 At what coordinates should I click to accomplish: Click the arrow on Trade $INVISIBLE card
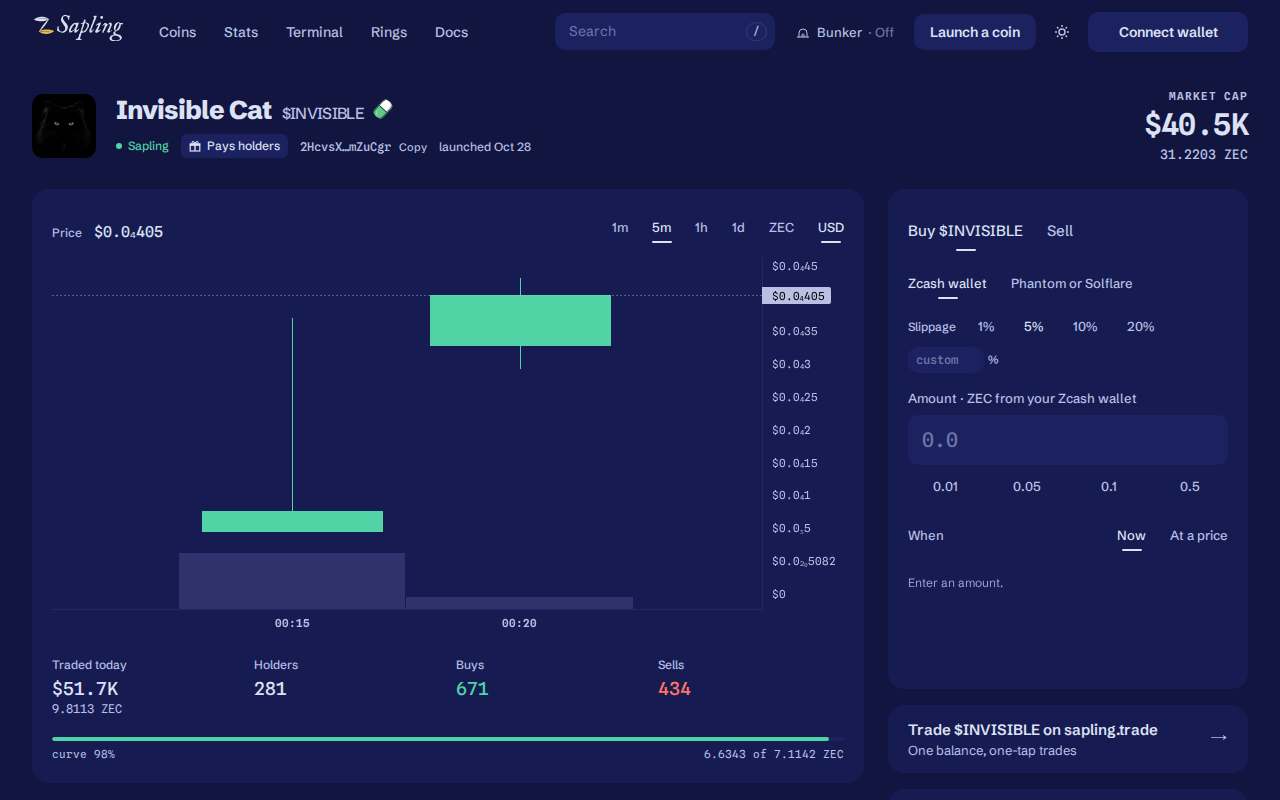point(1218,738)
